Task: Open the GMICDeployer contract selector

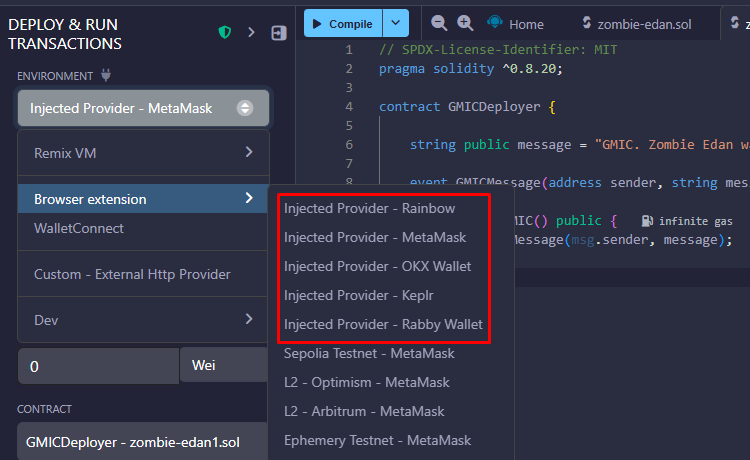Action: (143, 442)
